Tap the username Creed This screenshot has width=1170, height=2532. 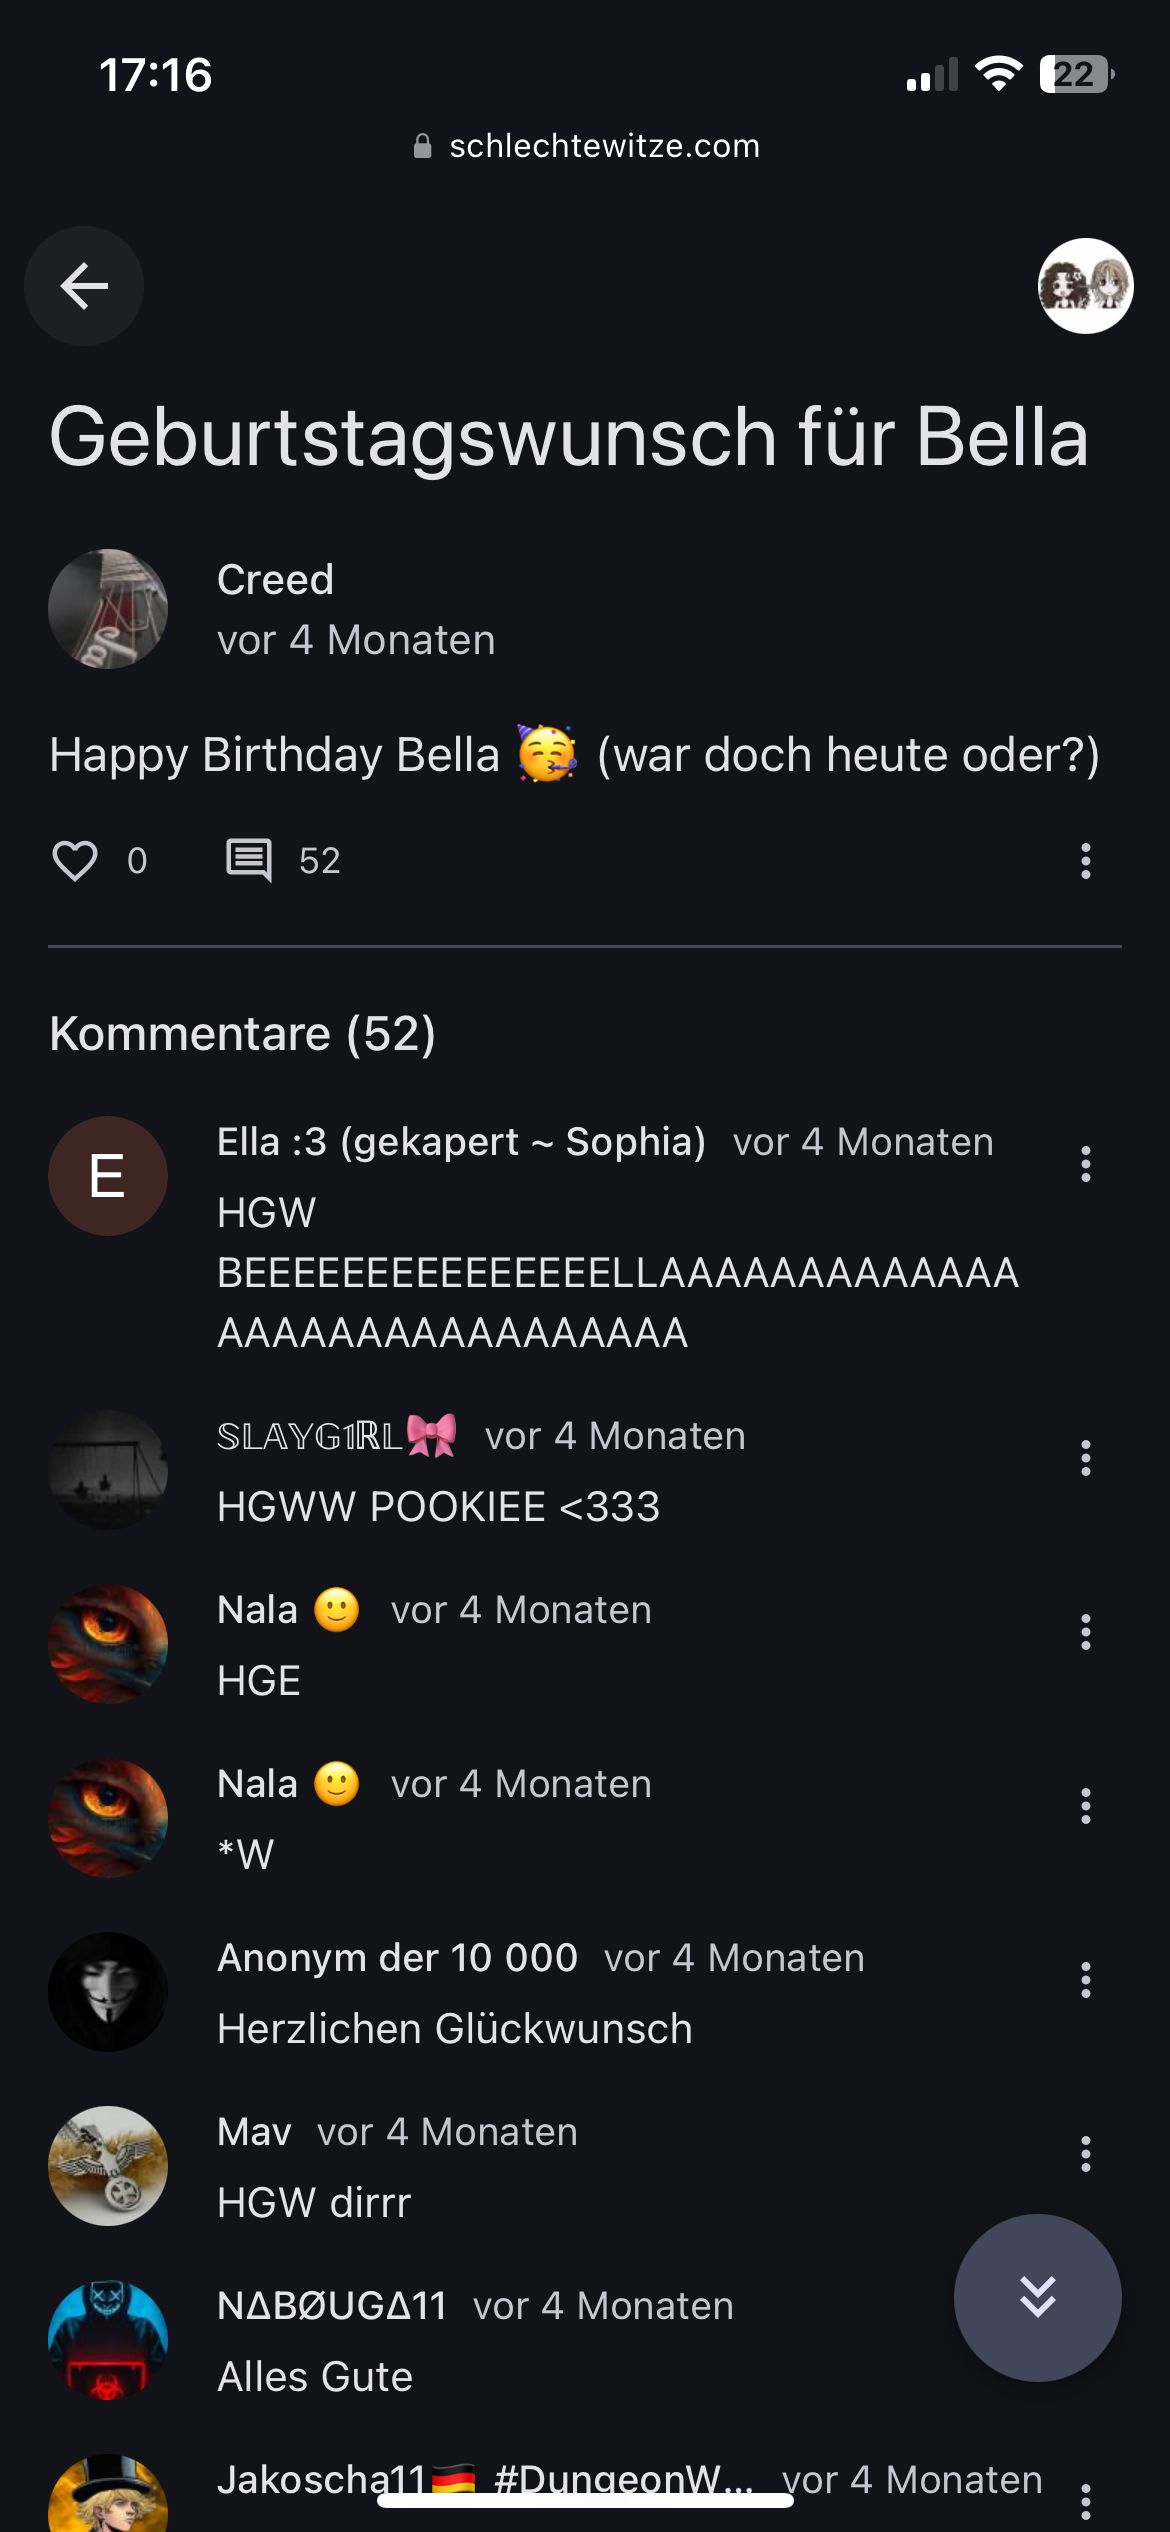coord(275,580)
